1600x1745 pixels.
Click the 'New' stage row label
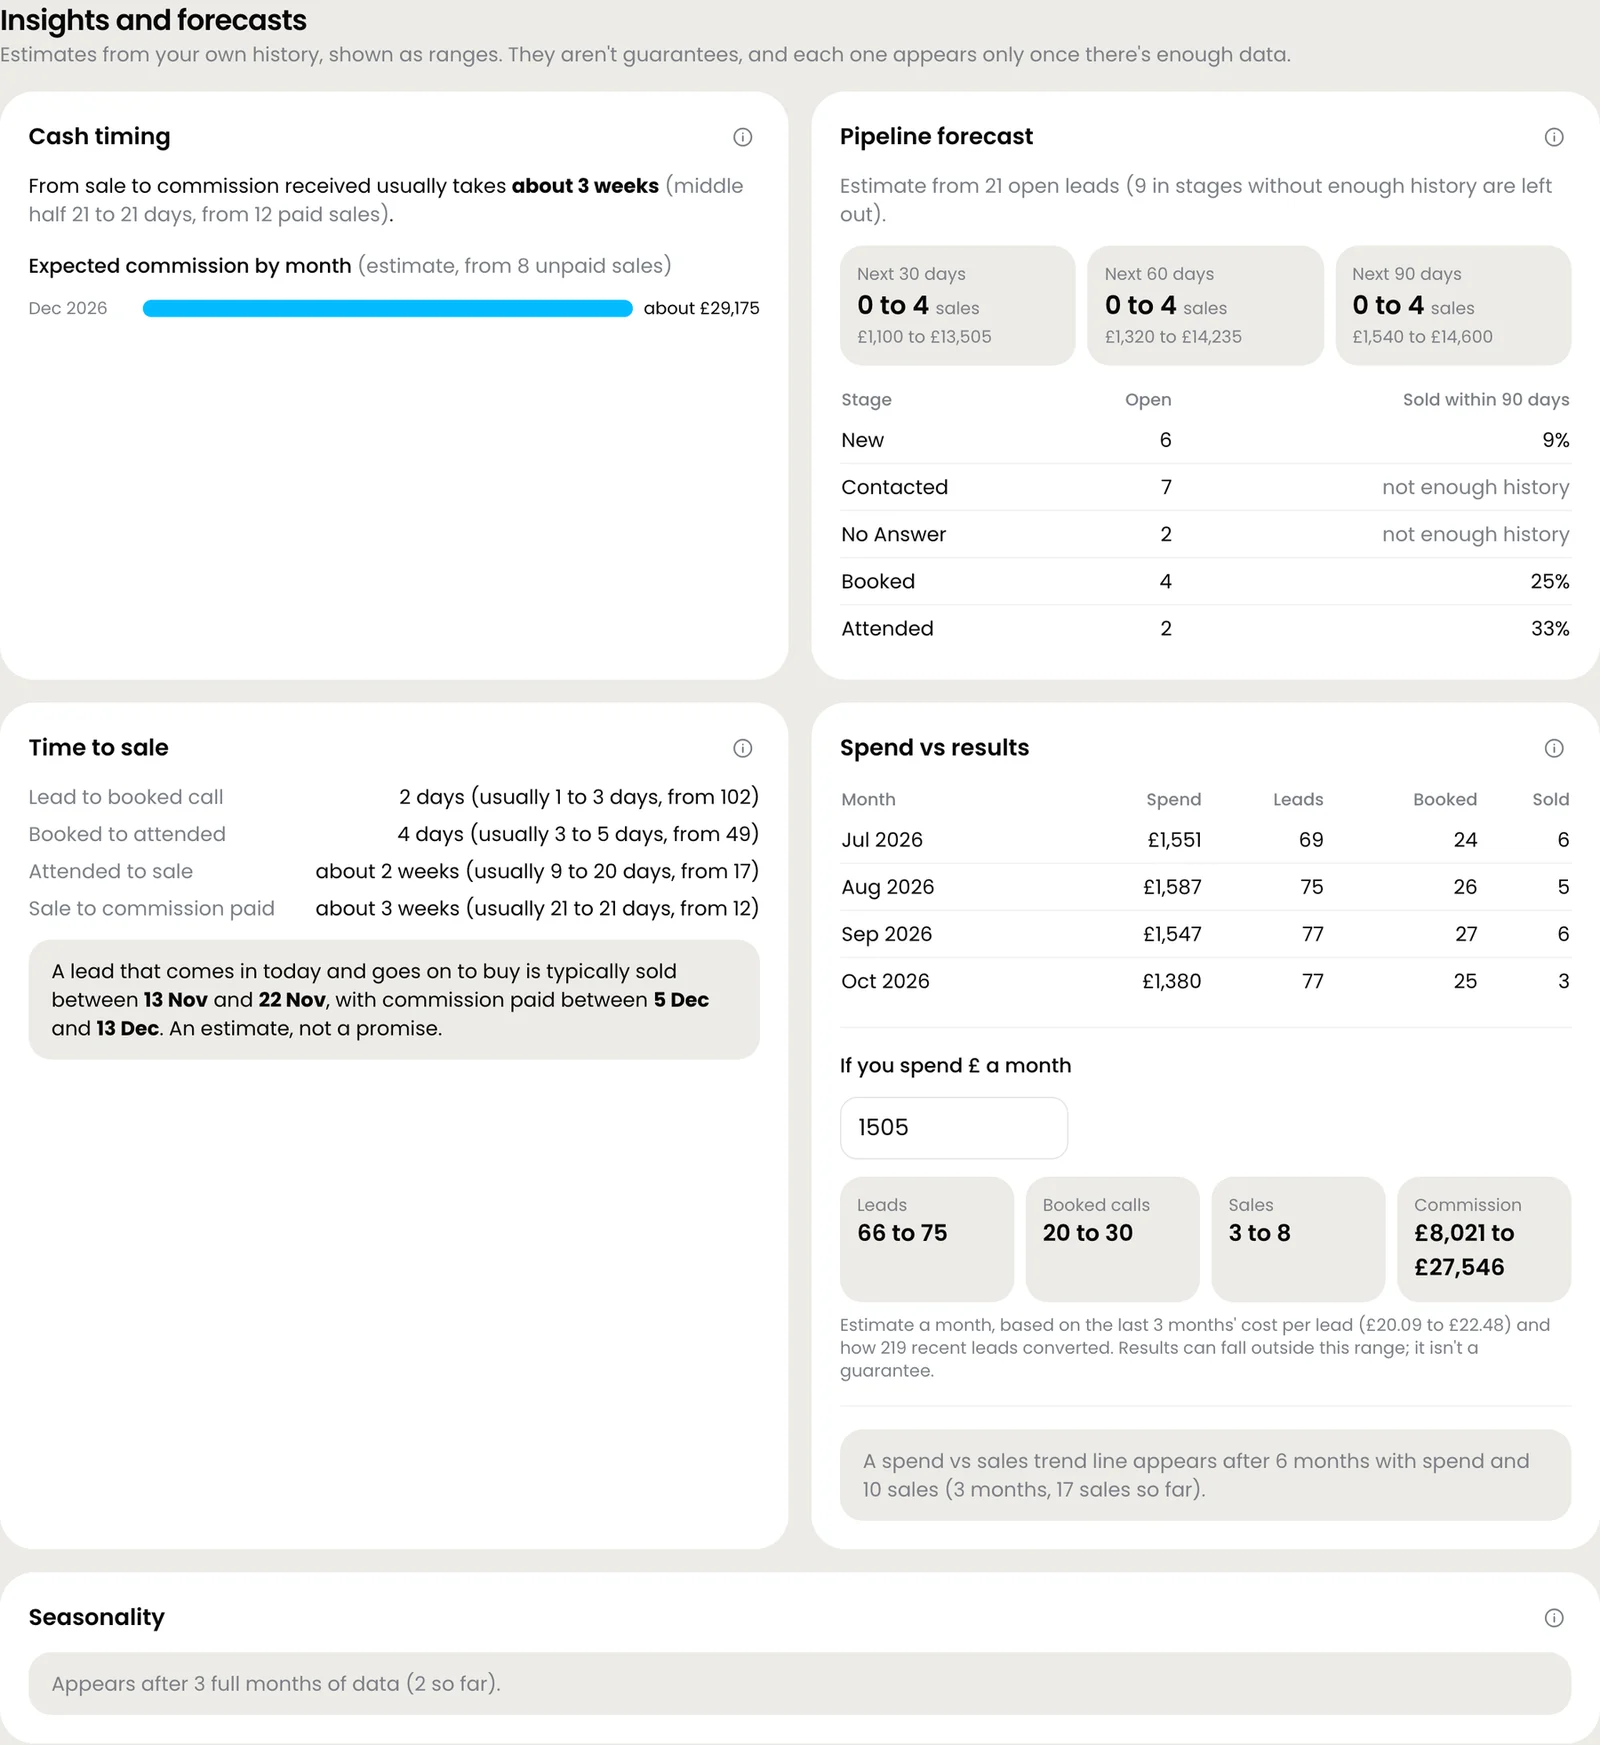(862, 440)
